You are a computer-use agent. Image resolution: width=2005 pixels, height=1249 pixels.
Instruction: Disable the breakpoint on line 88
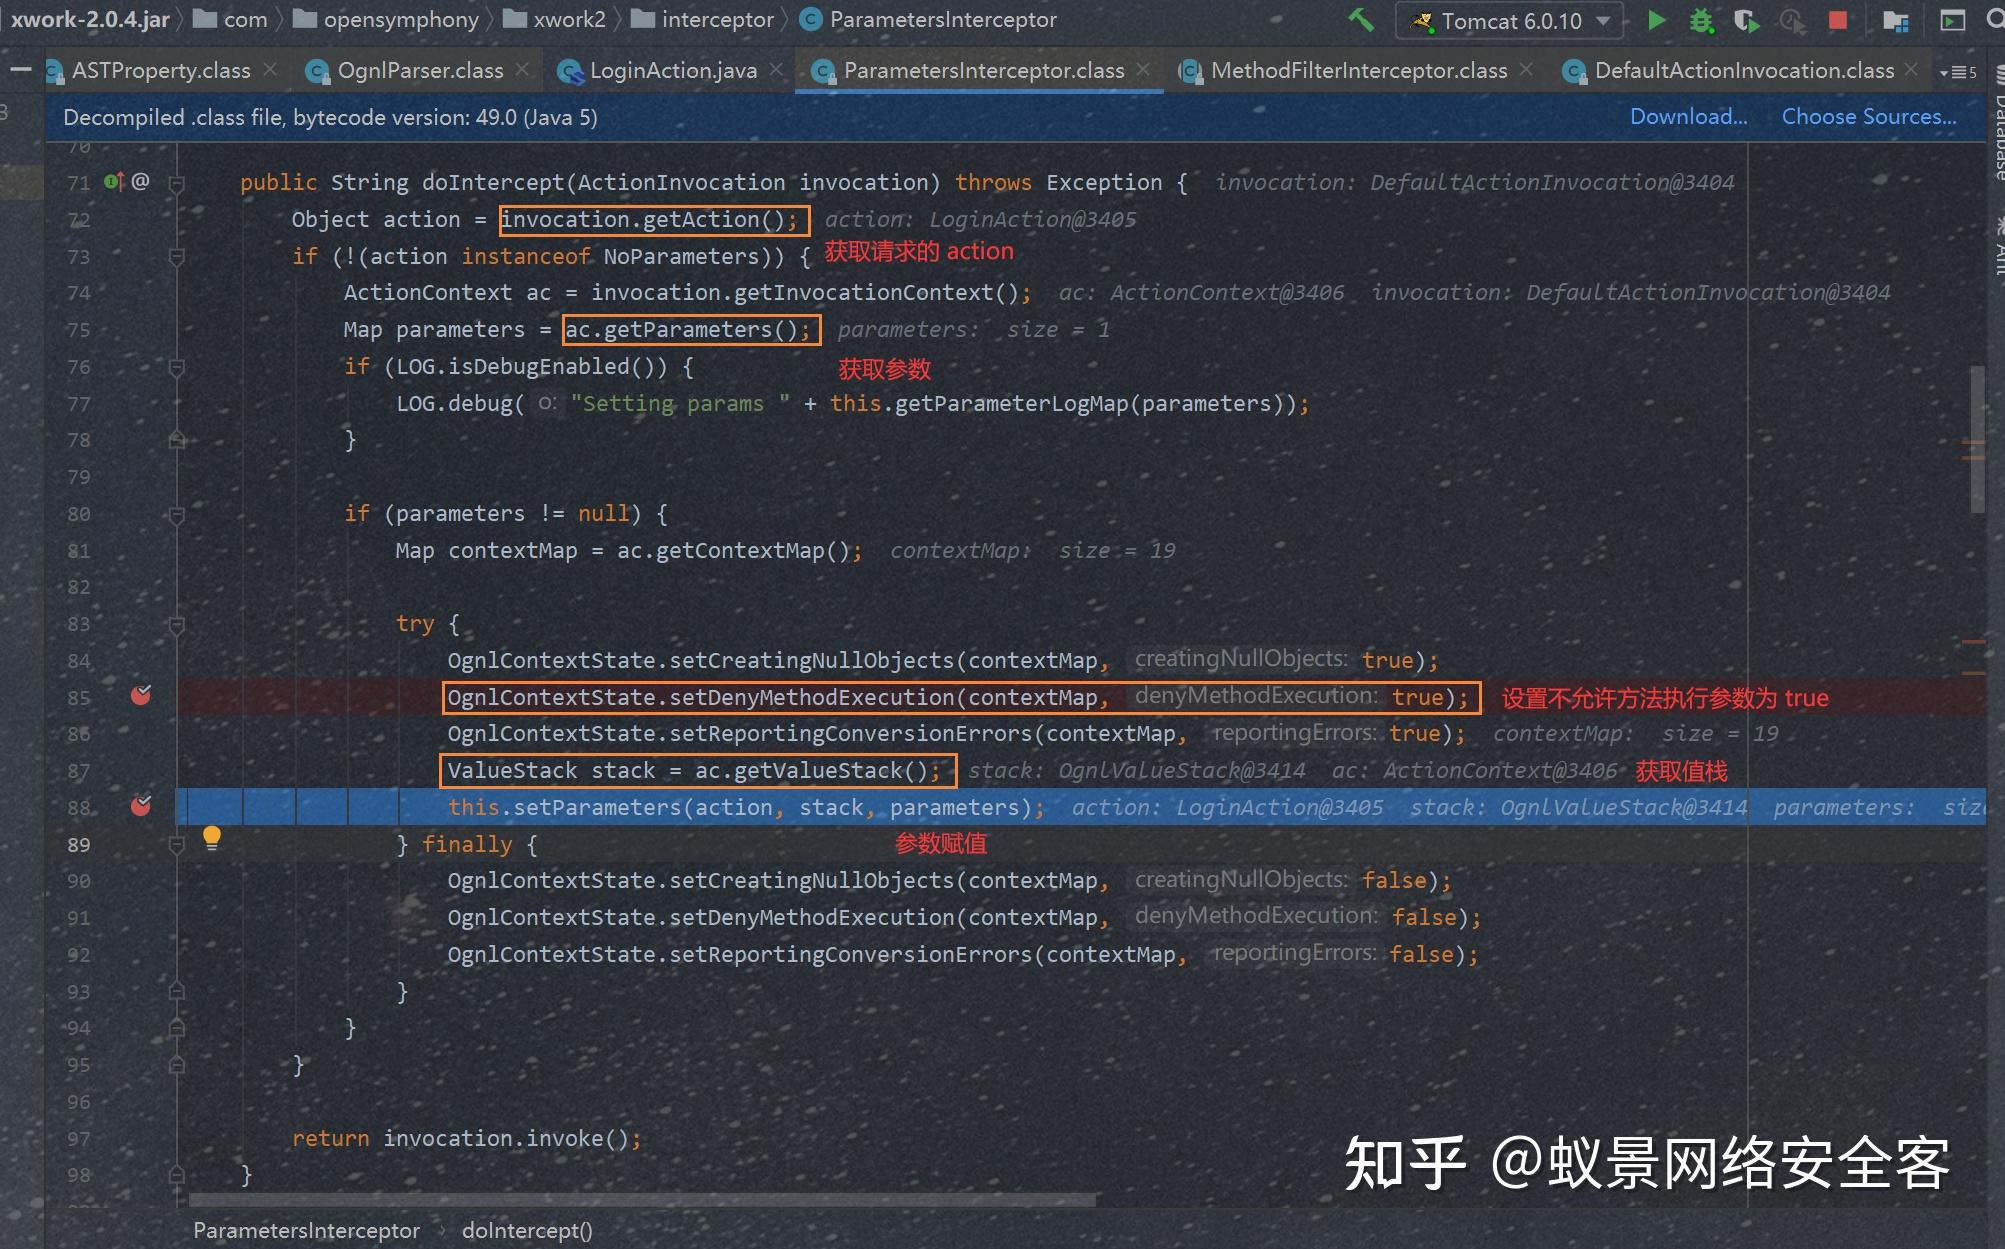point(142,806)
